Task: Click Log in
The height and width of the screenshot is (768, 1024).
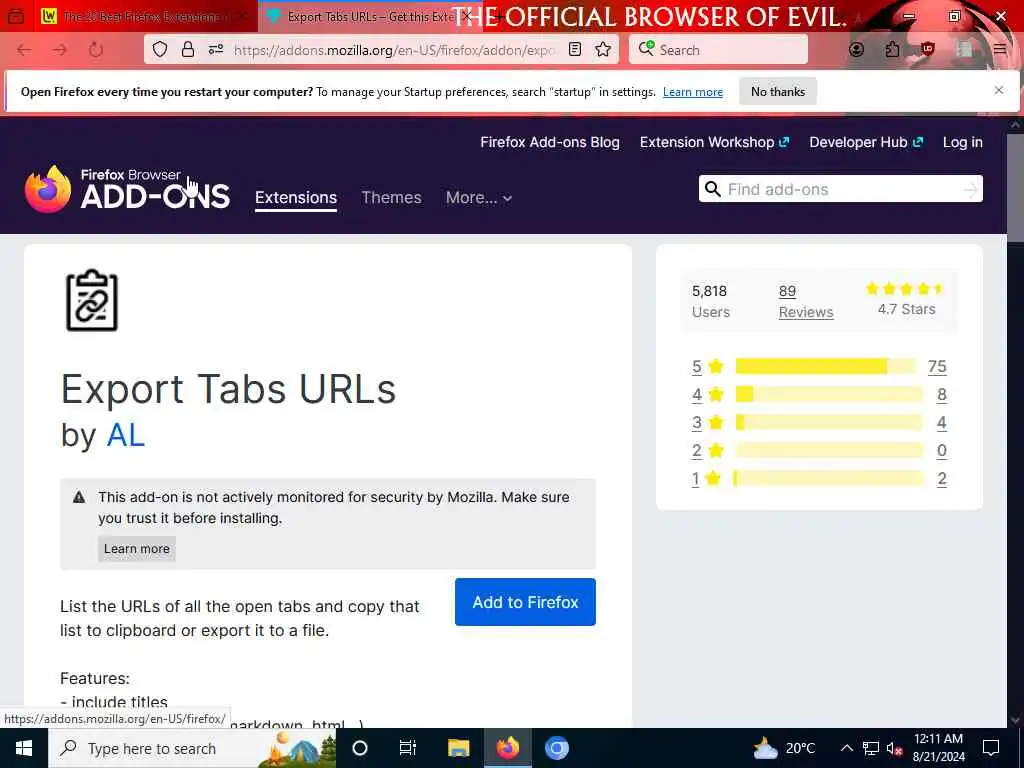Action: 963,142
